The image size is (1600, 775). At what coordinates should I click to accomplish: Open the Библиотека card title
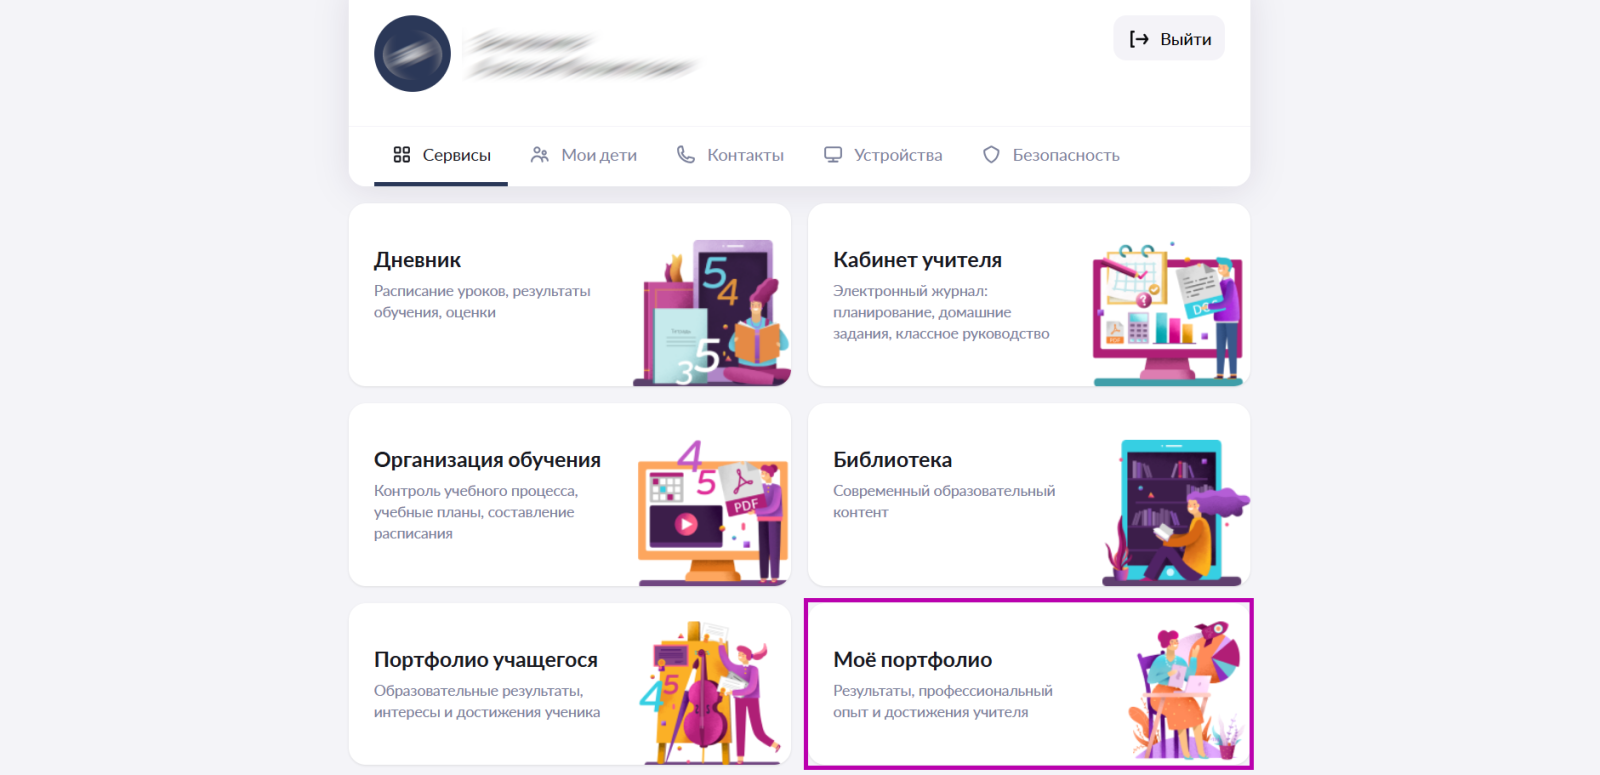[x=892, y=460]
